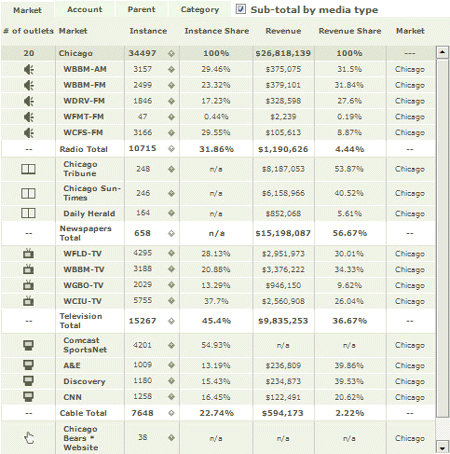This screenshot has height=454, width=450.
Task: Click the diamond icon in Radio Total row
Action: tap(171, 149)
